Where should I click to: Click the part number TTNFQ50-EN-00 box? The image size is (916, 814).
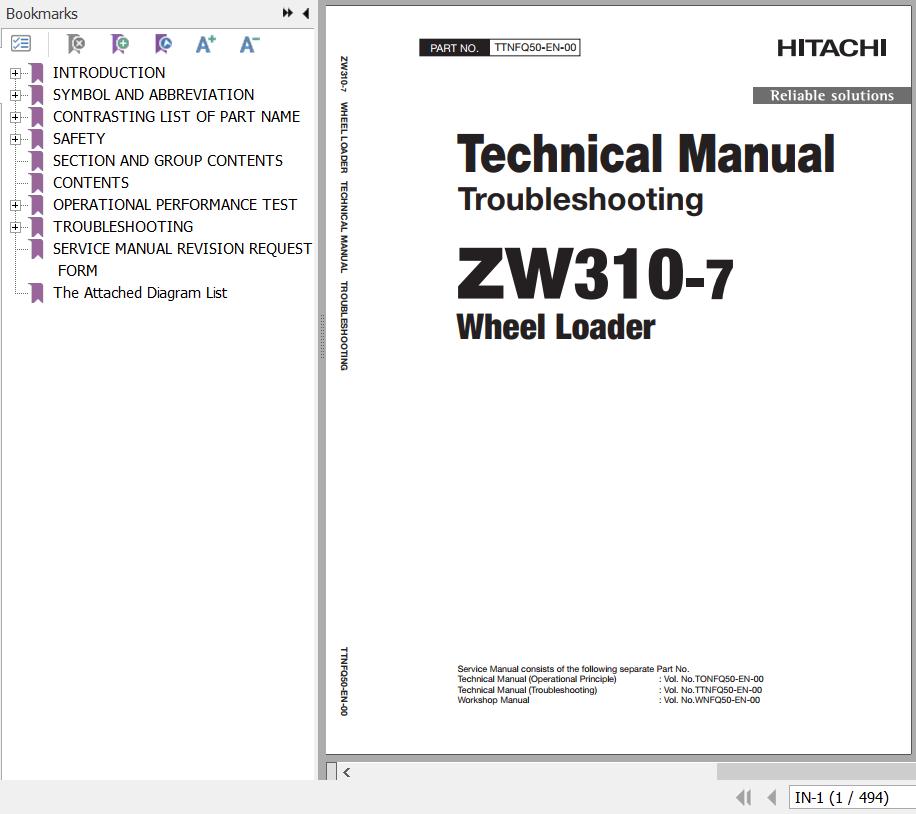(535, 47)
